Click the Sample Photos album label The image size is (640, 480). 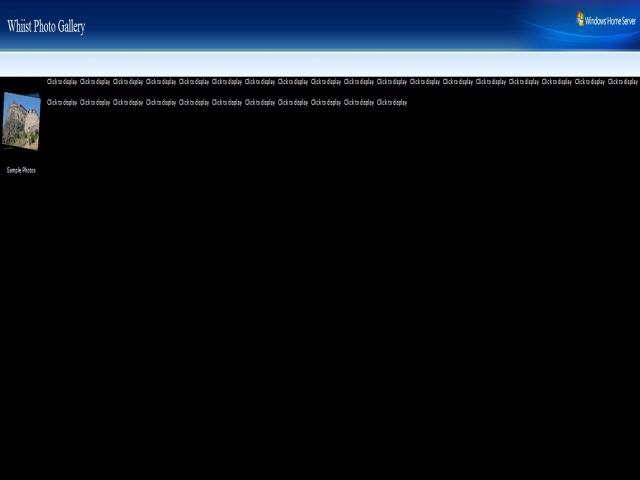pos(21,170)
